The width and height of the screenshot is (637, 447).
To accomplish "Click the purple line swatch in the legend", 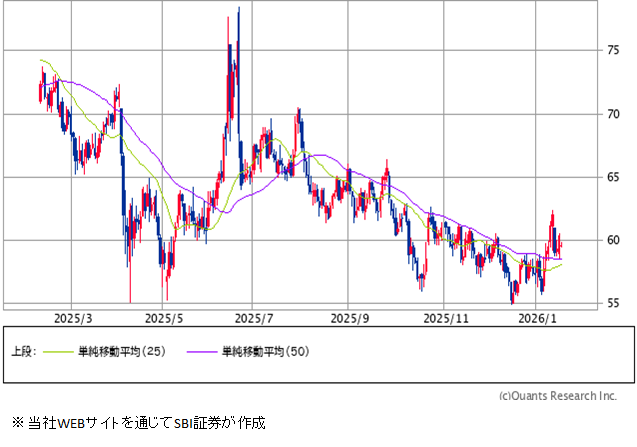I will click(x=200, y=351).
